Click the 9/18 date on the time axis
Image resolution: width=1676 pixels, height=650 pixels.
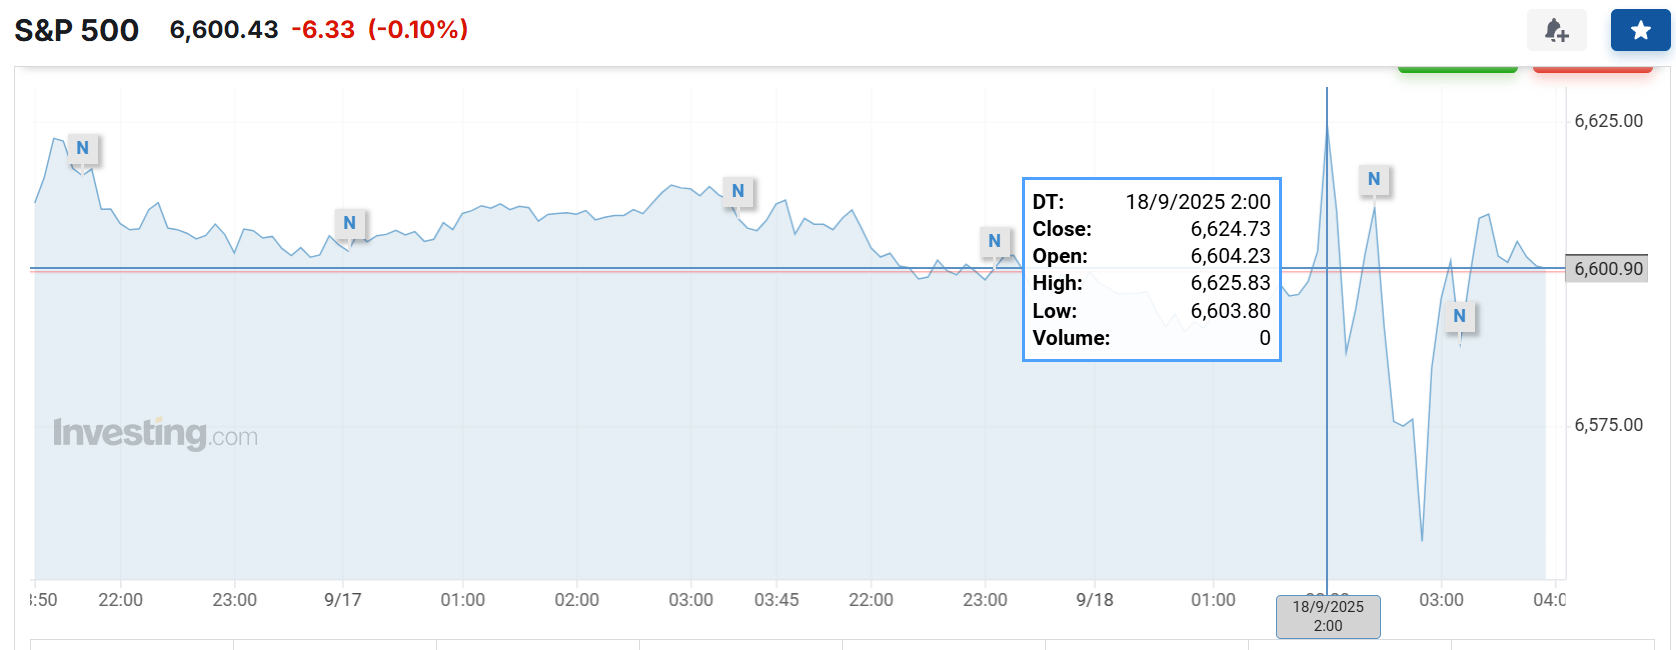coord(1095,600)
